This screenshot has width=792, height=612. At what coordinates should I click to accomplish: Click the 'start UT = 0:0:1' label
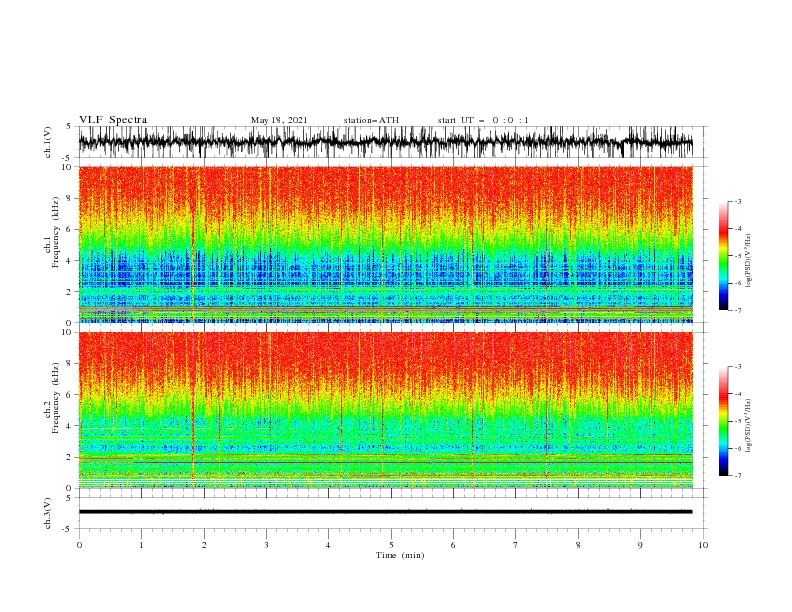pyautogui.click(x=483, y=120)
